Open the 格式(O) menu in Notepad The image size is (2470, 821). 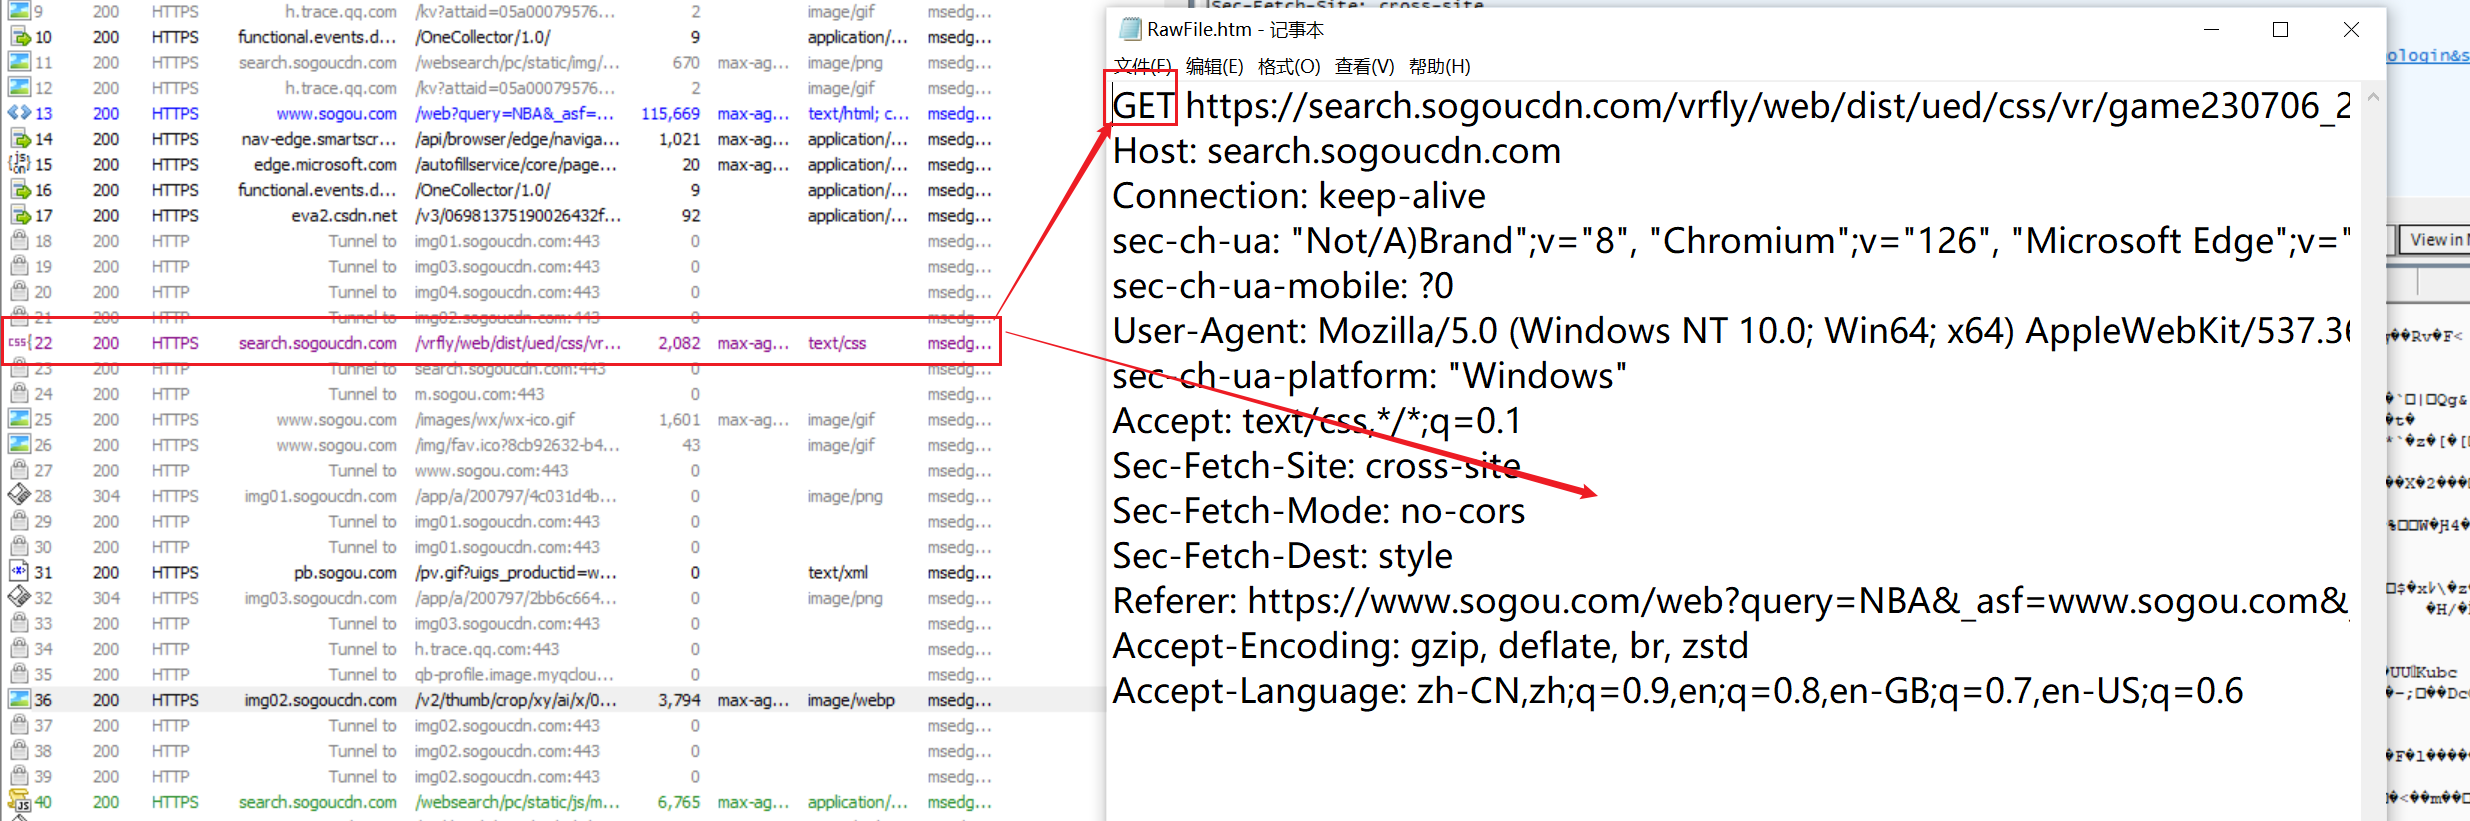1289,66
